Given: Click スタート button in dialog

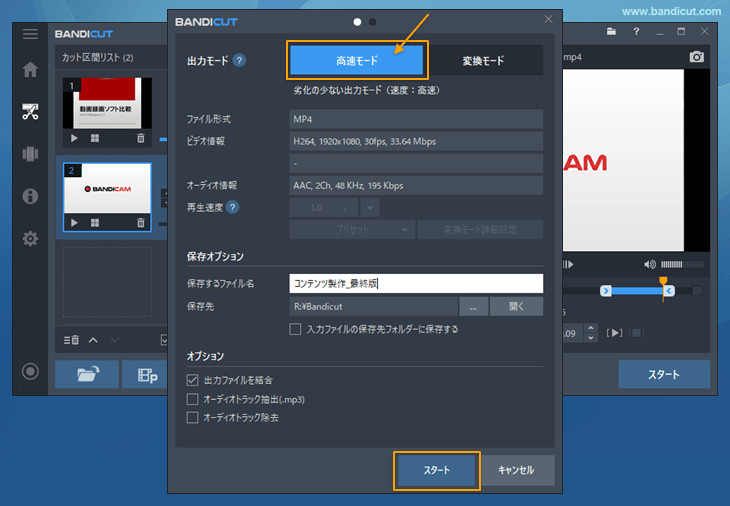Looking at the screenshot, I should [437, 470].
